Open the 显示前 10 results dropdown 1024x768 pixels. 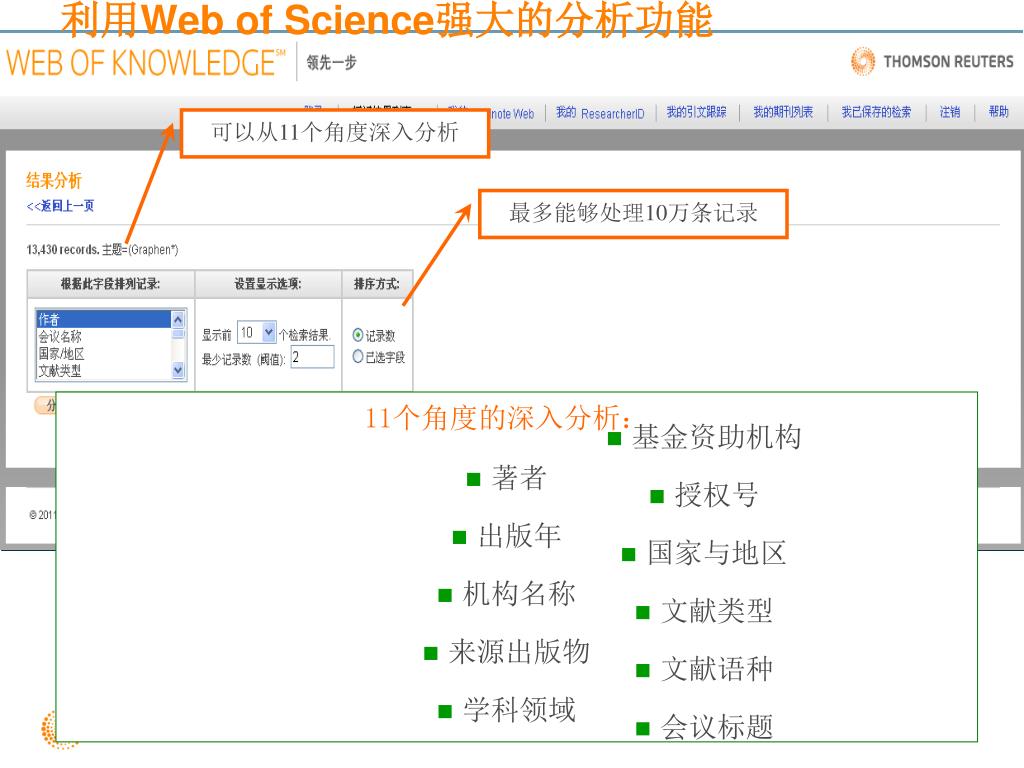coord(257,332)
